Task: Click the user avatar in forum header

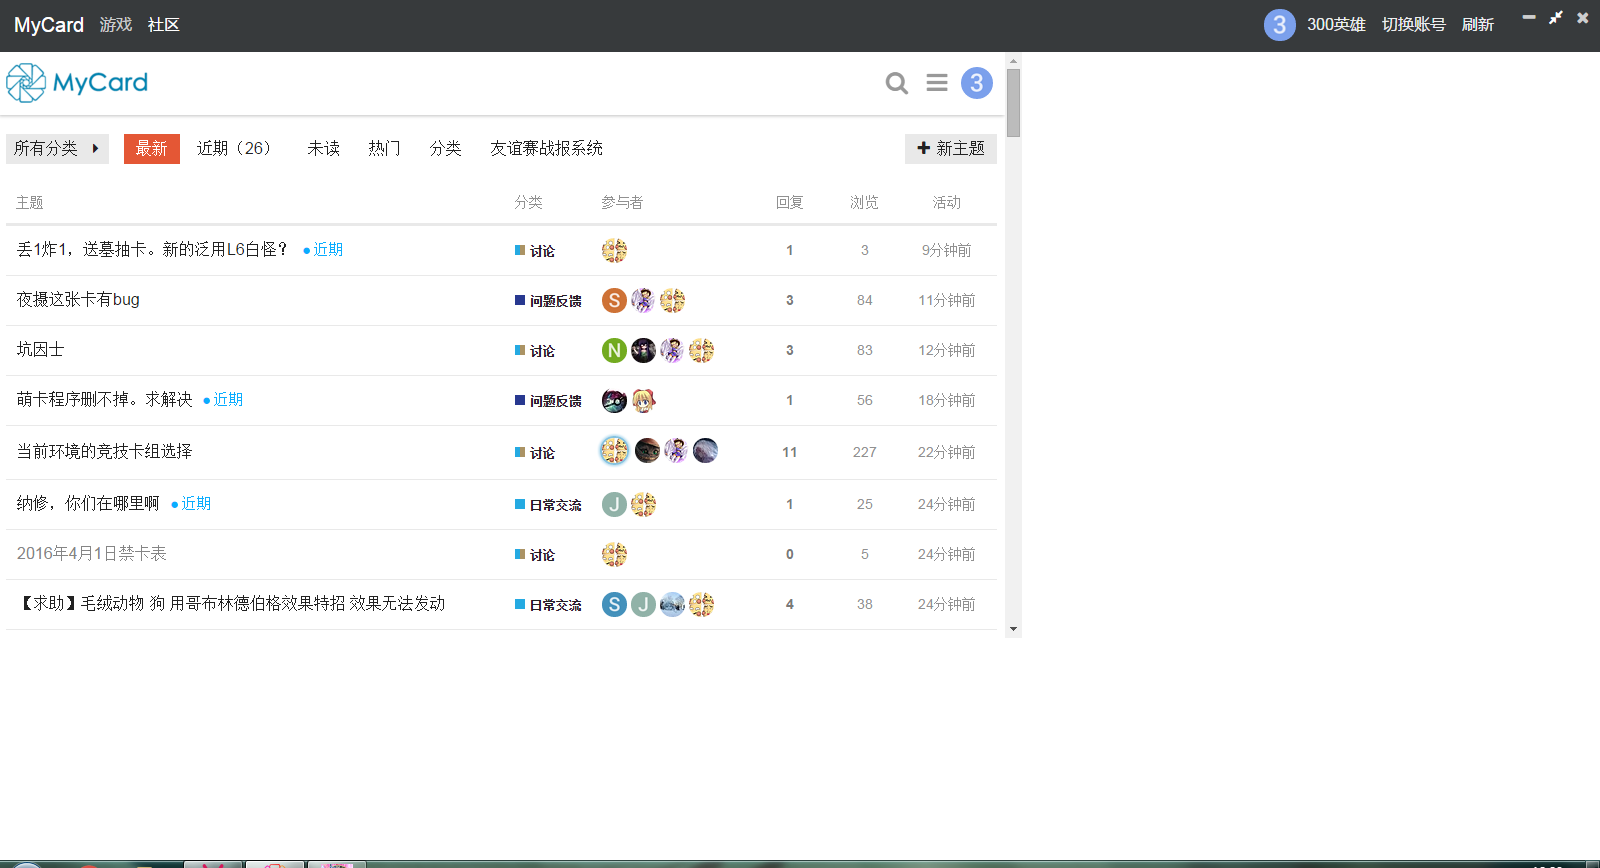Action: tap(977, 83)
